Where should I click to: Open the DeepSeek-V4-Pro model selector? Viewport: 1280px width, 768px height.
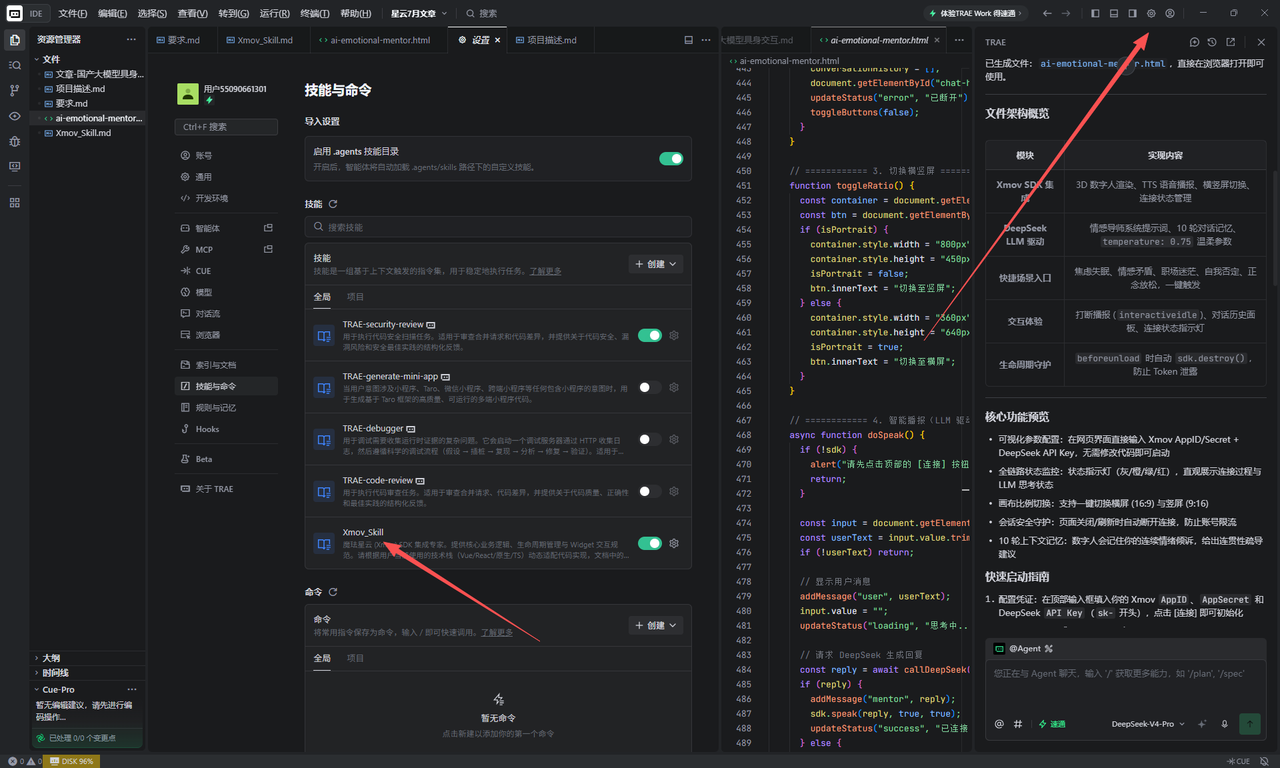(x=1148, y=724)
